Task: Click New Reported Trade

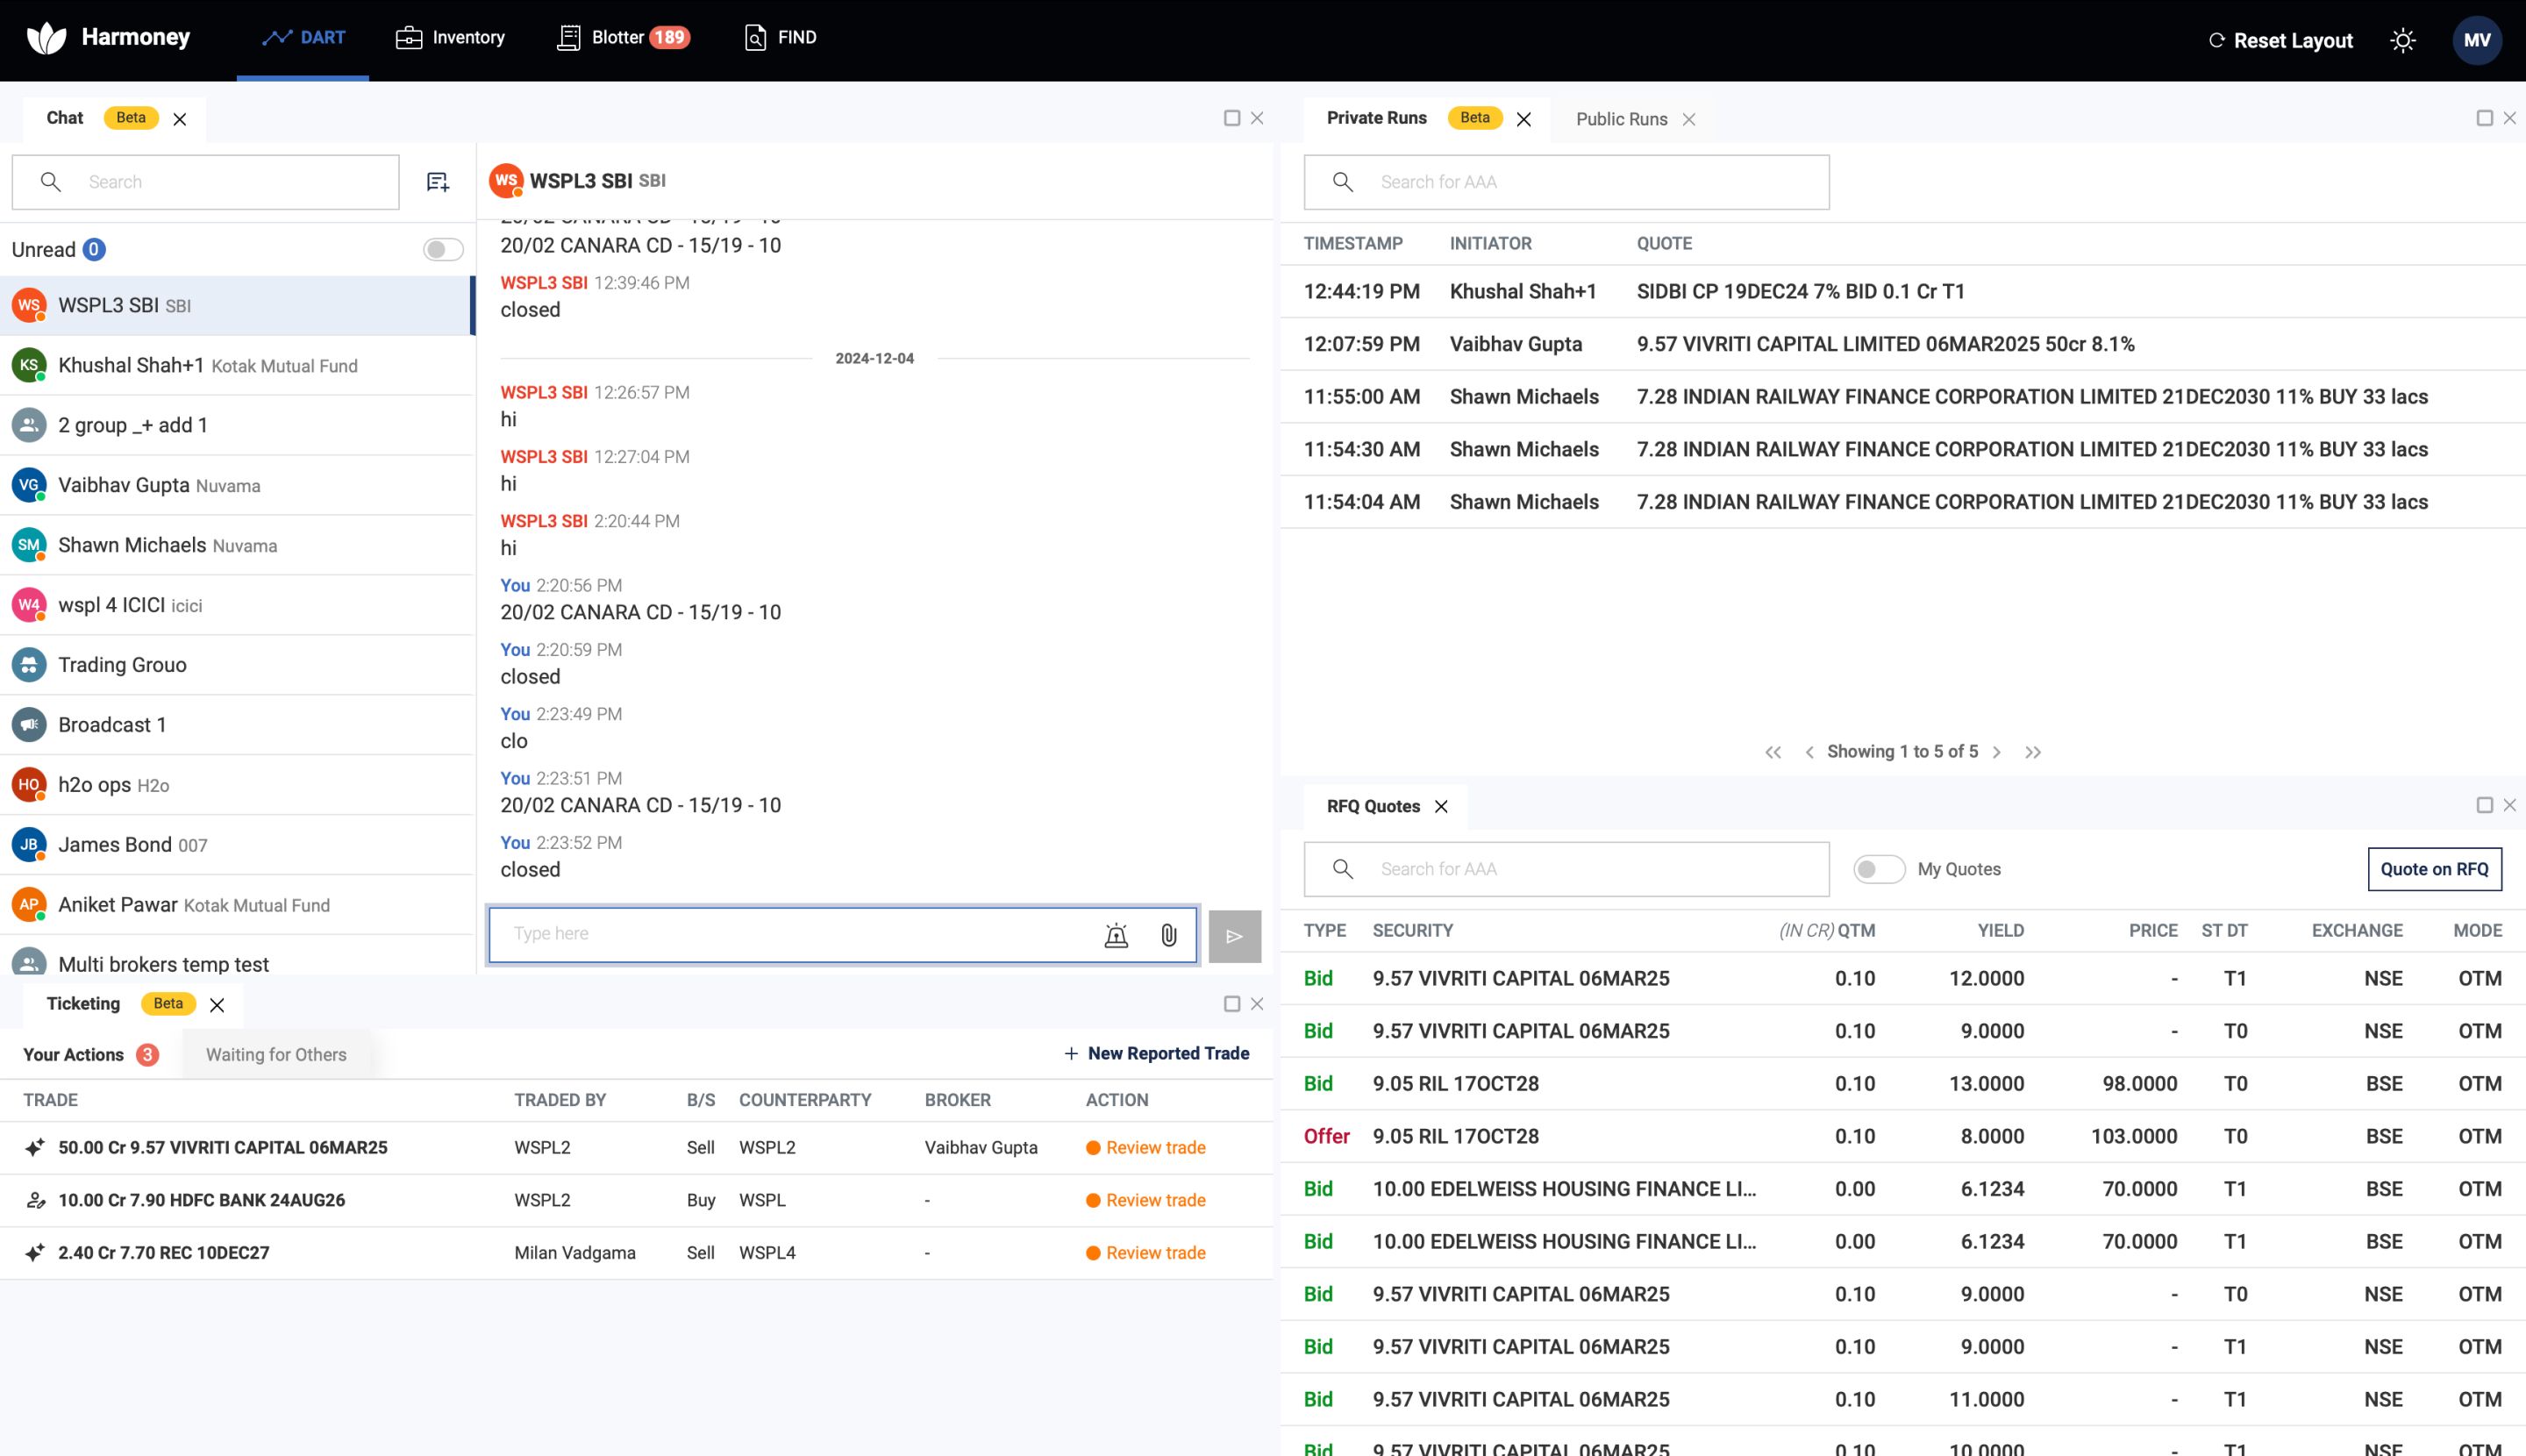Action: point(1156,1053)
